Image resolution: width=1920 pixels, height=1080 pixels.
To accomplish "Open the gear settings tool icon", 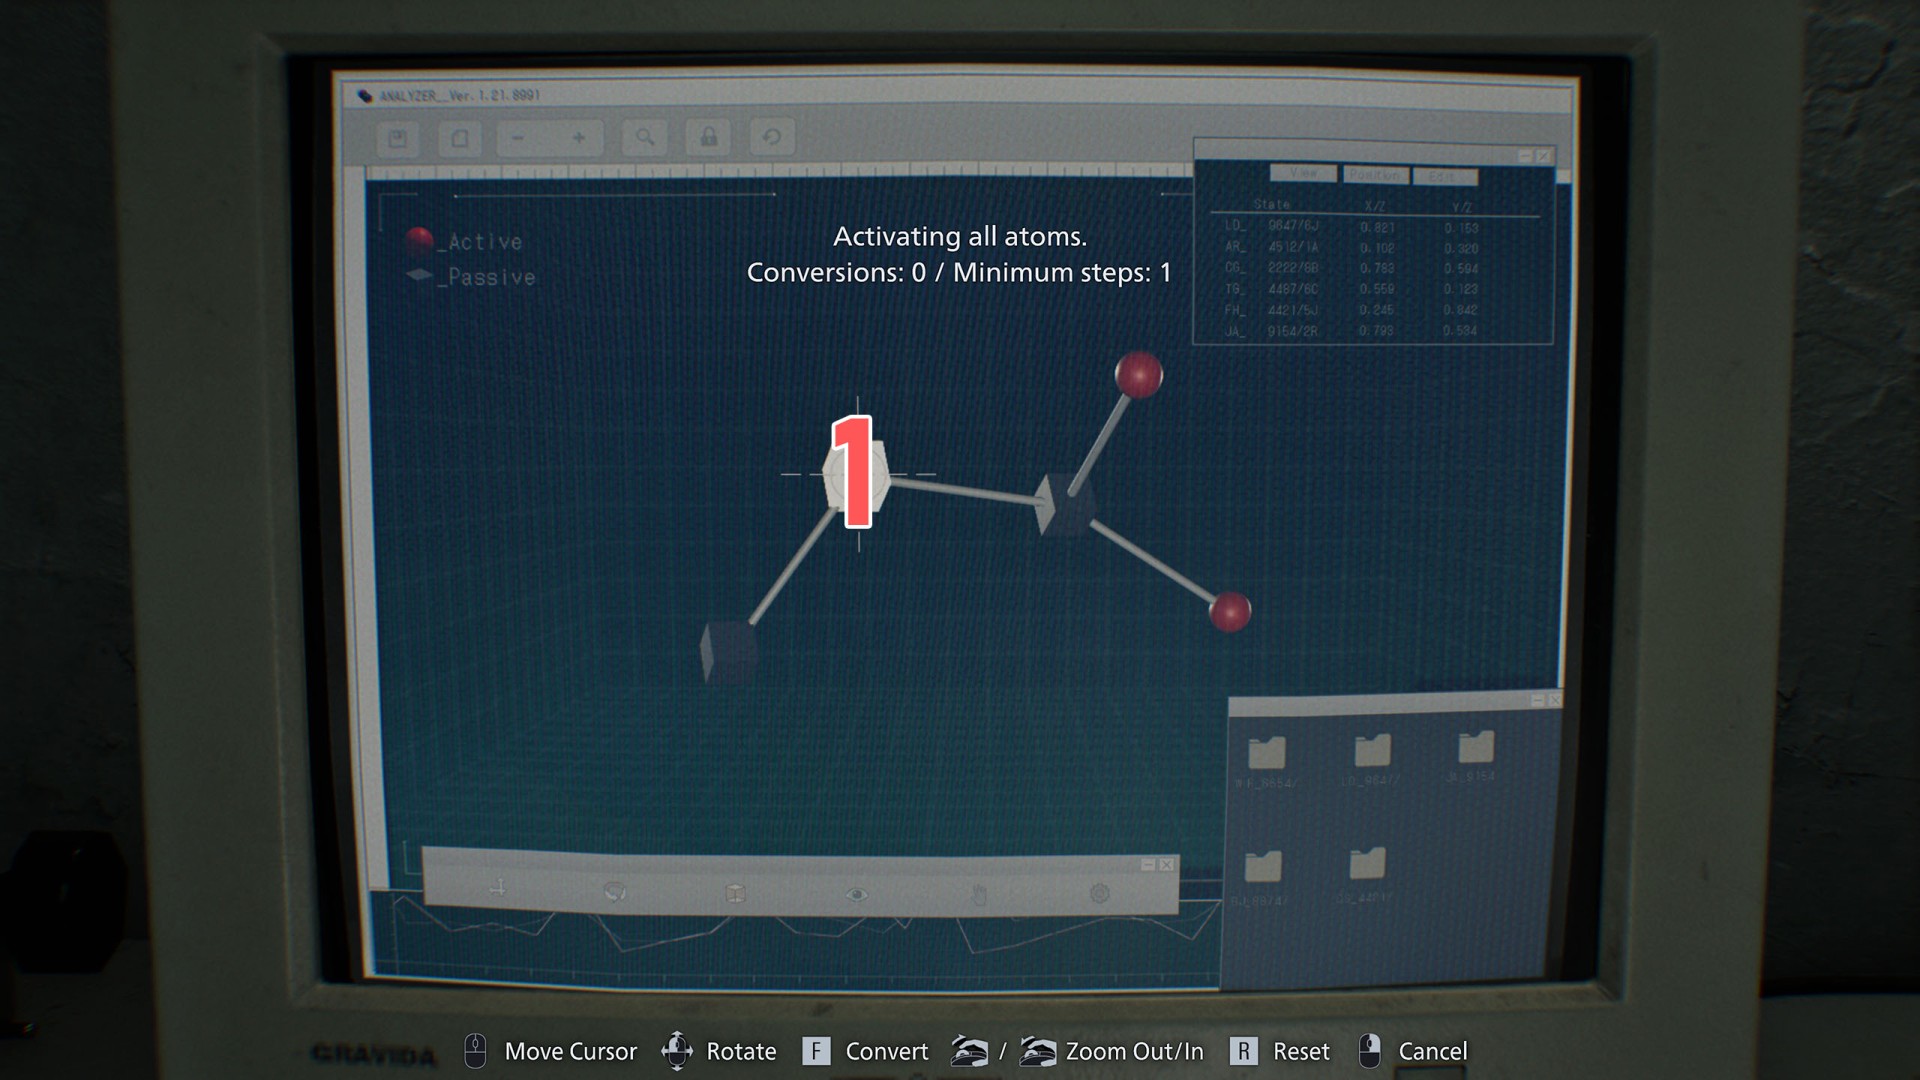I will click(x=1099, y=893).
